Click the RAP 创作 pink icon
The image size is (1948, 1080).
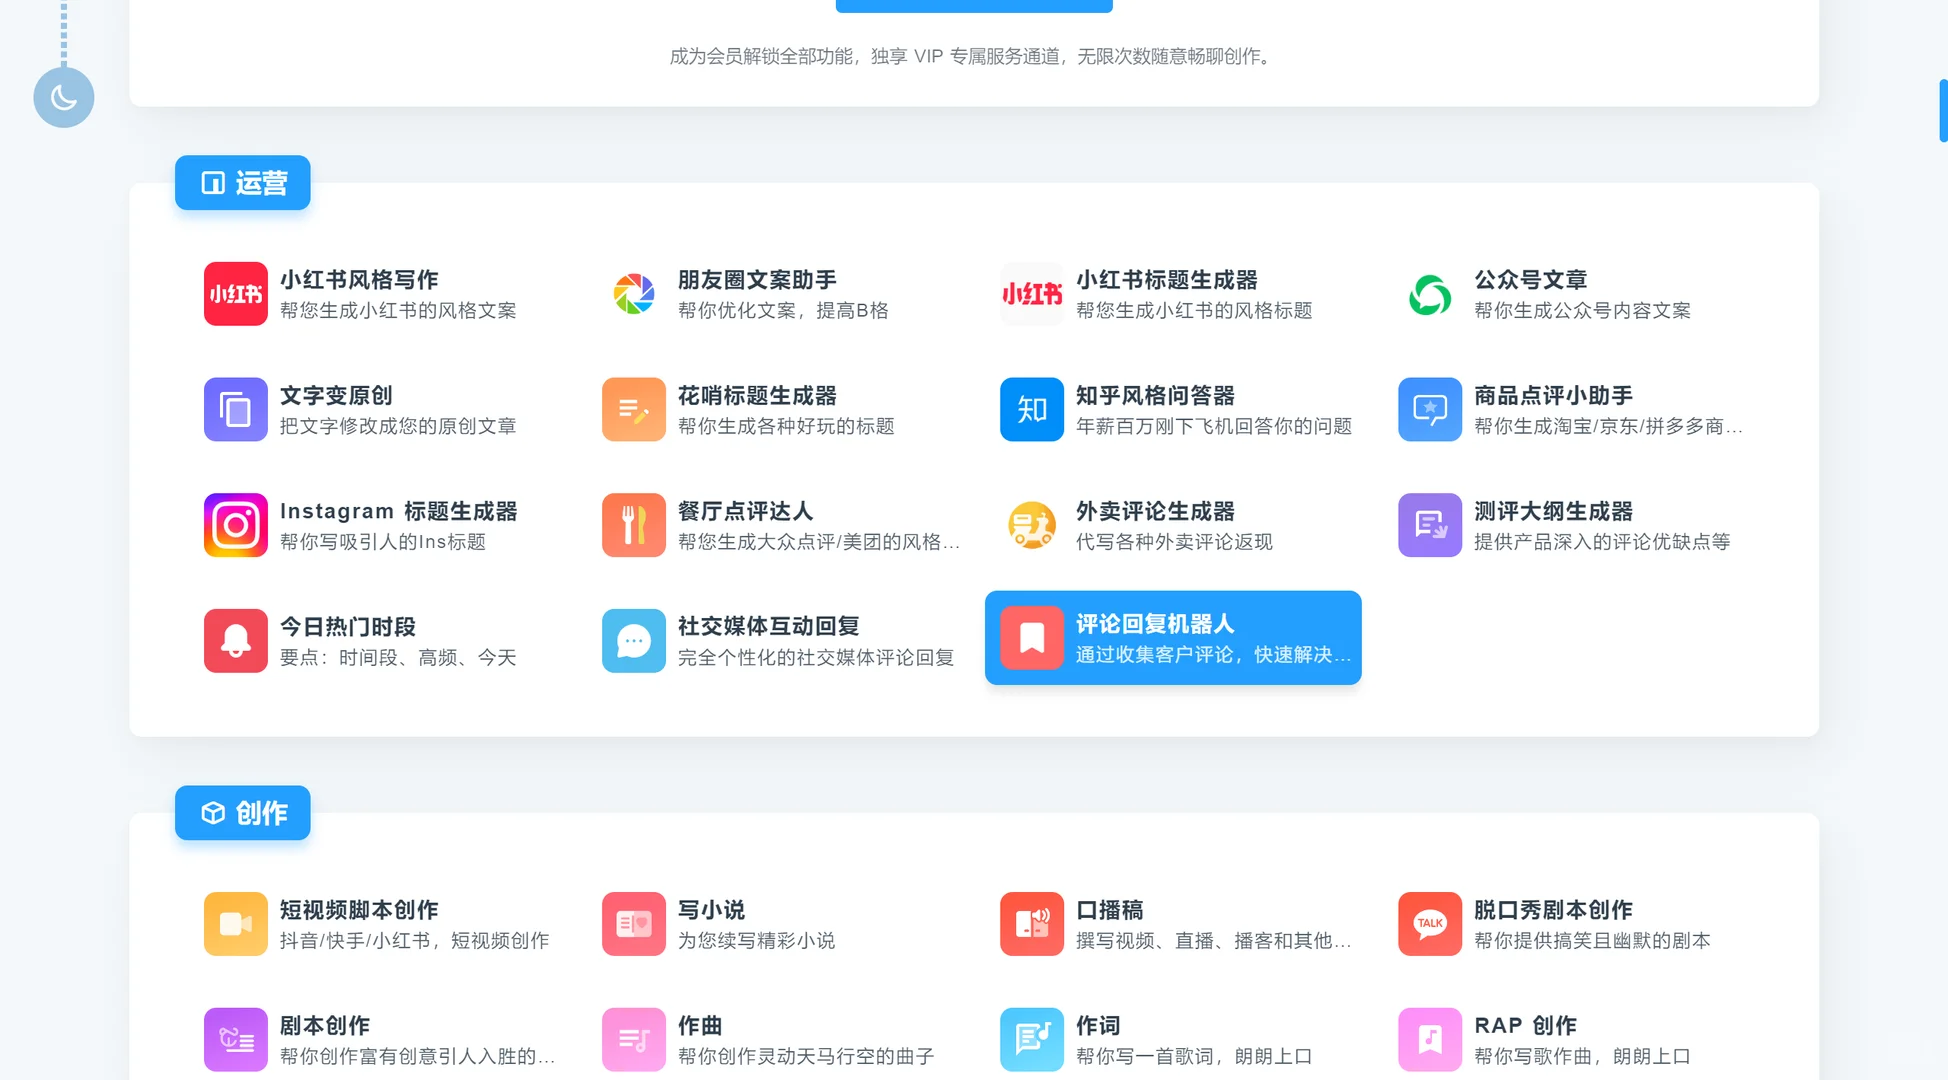pos(1430,1039)
